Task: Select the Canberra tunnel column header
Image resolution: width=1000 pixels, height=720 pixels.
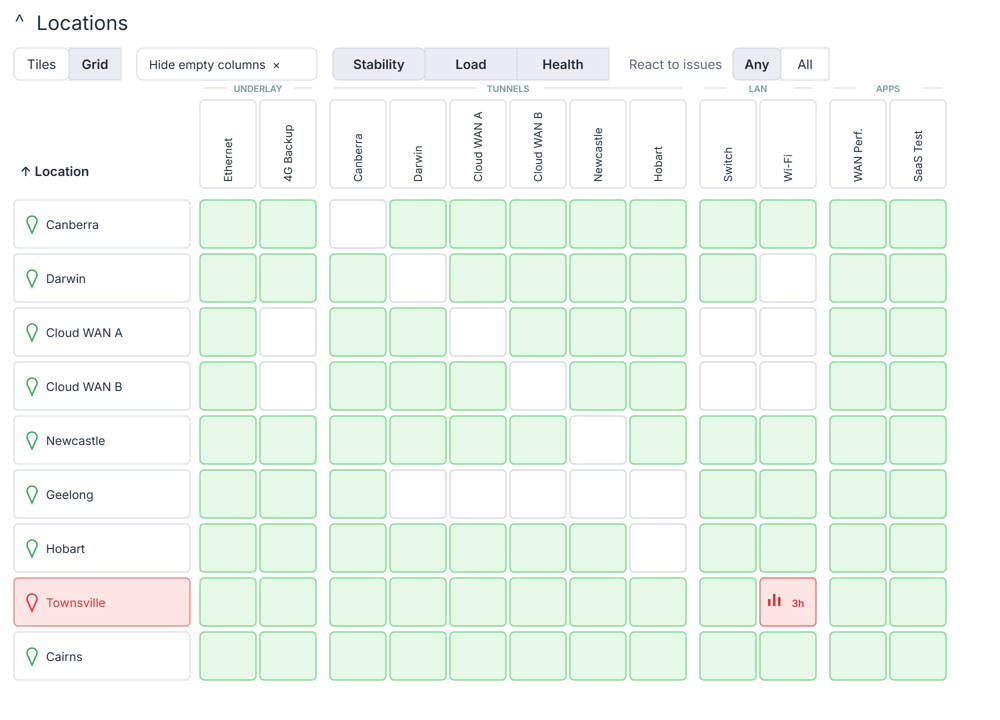Action: click(x=358, y=144)
